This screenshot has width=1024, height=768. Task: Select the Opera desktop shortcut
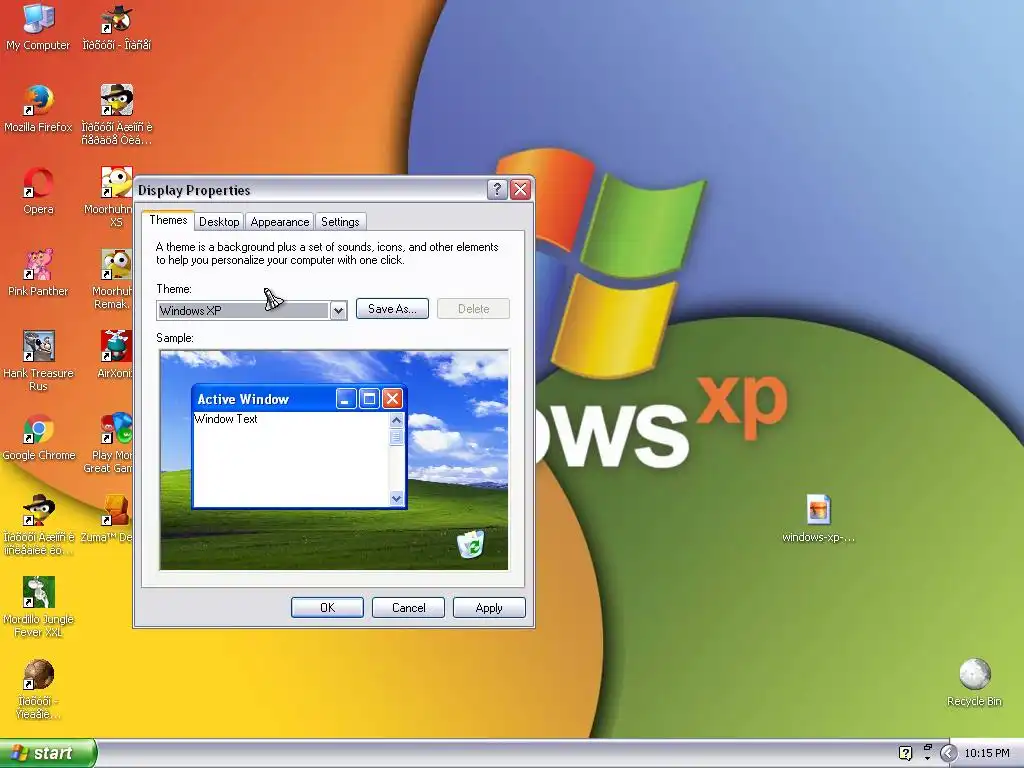[x=38, y=191]
